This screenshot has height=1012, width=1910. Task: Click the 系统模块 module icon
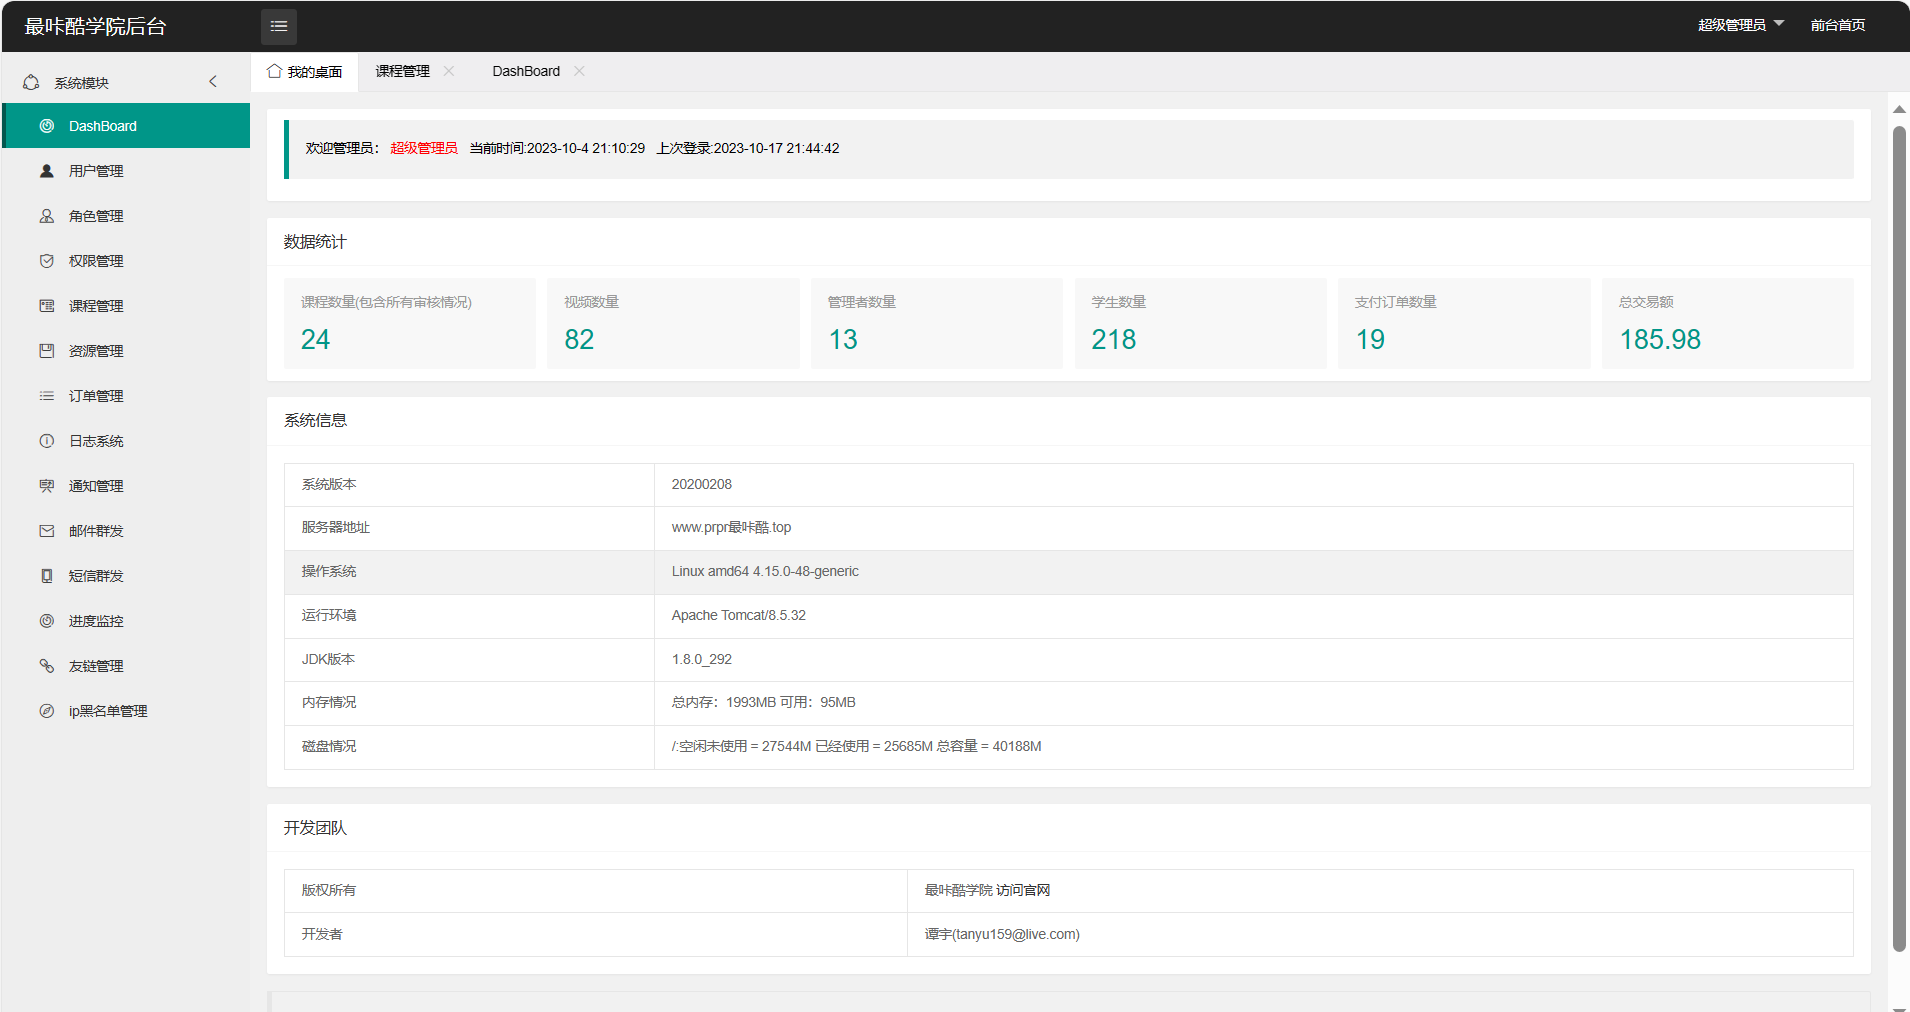(x=31, y=82)
